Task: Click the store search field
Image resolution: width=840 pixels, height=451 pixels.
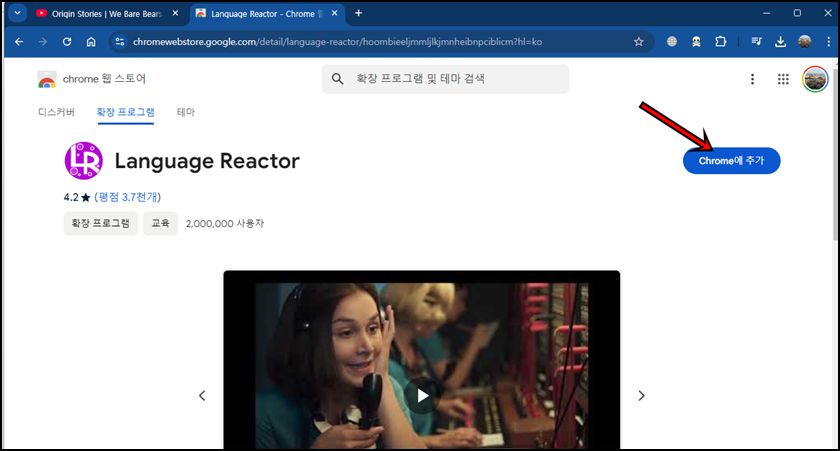Action: [445, 79]
